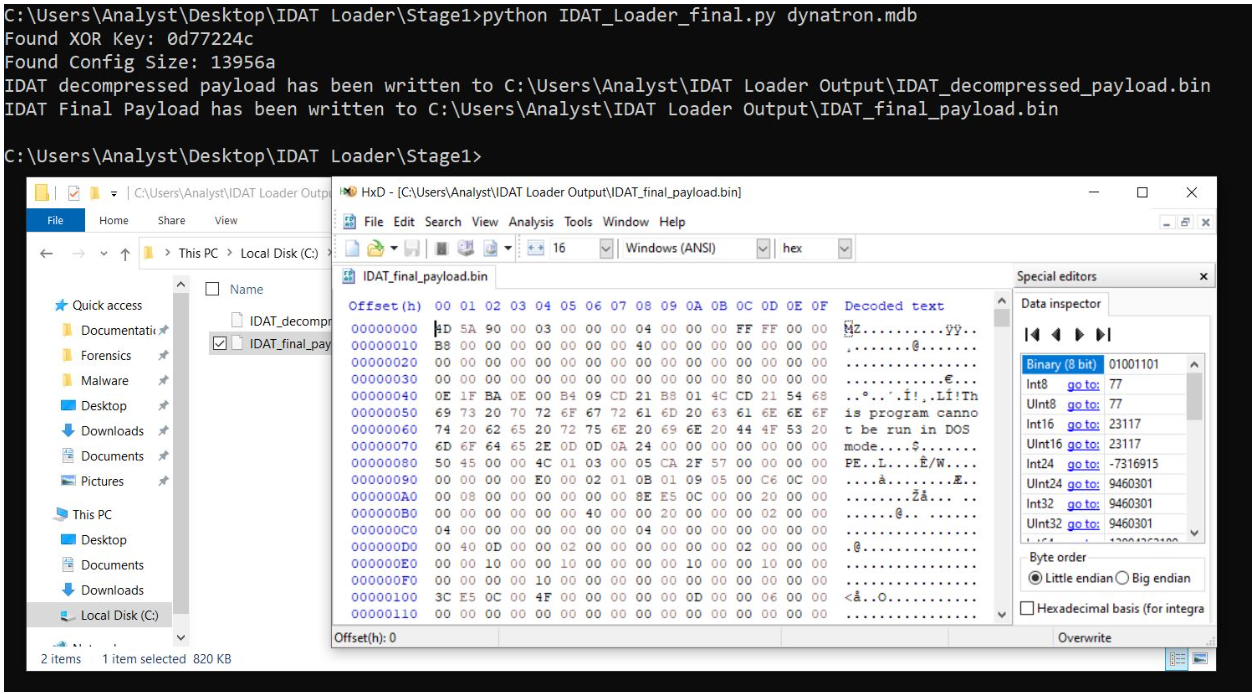Uncheck the IDAT_final_payload file checkbox
The width and height of the screenshot is (1252, 694).
pyautogui.click(x=221, y=344)
